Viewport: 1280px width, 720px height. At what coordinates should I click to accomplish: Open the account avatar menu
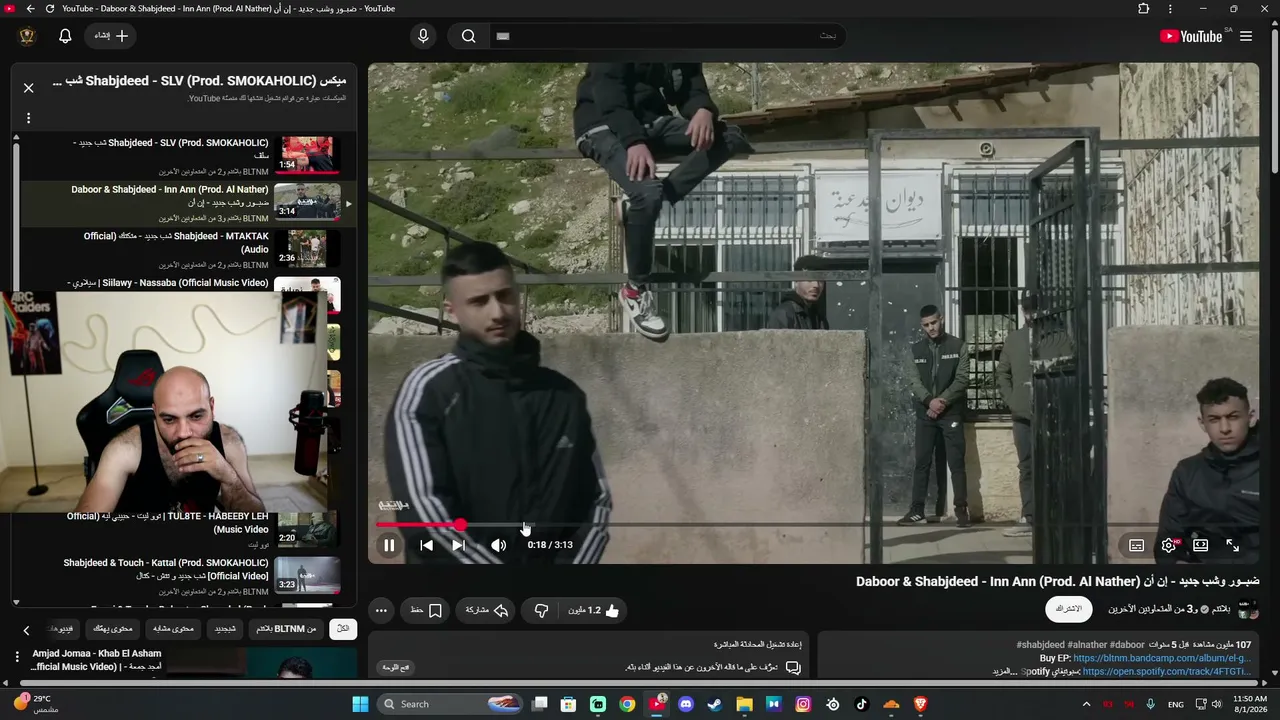27,36
